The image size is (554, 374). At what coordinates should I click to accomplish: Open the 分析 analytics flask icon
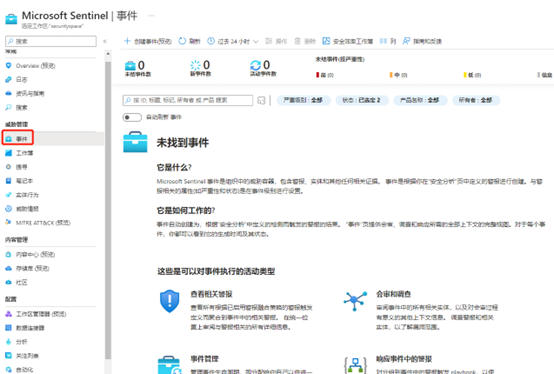click(8, 342)
